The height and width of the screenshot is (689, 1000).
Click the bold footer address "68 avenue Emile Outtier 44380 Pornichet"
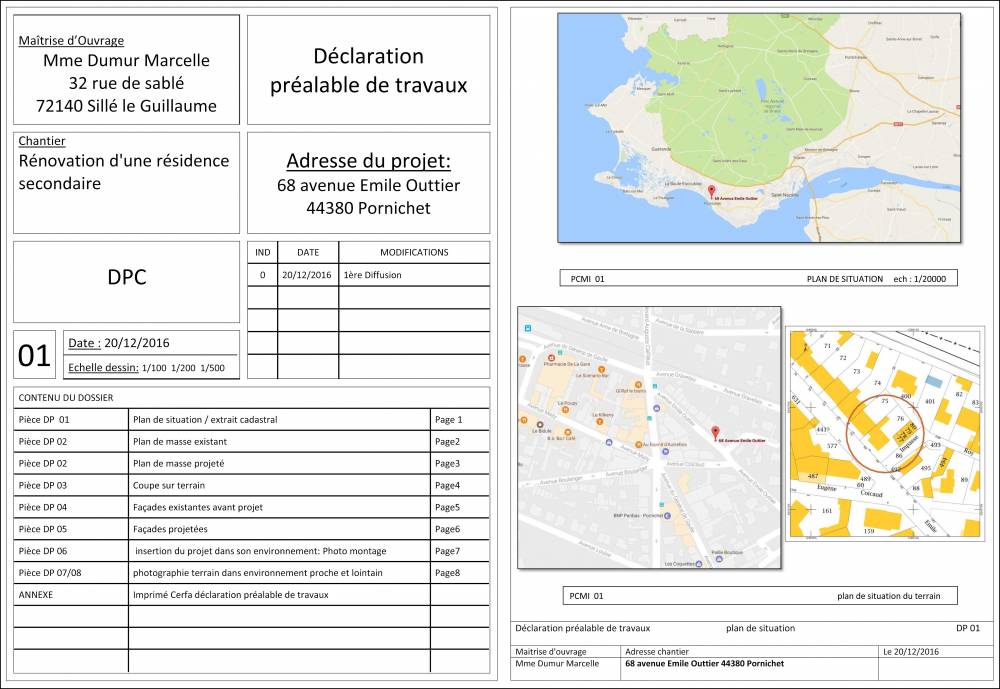click(705, 663)
